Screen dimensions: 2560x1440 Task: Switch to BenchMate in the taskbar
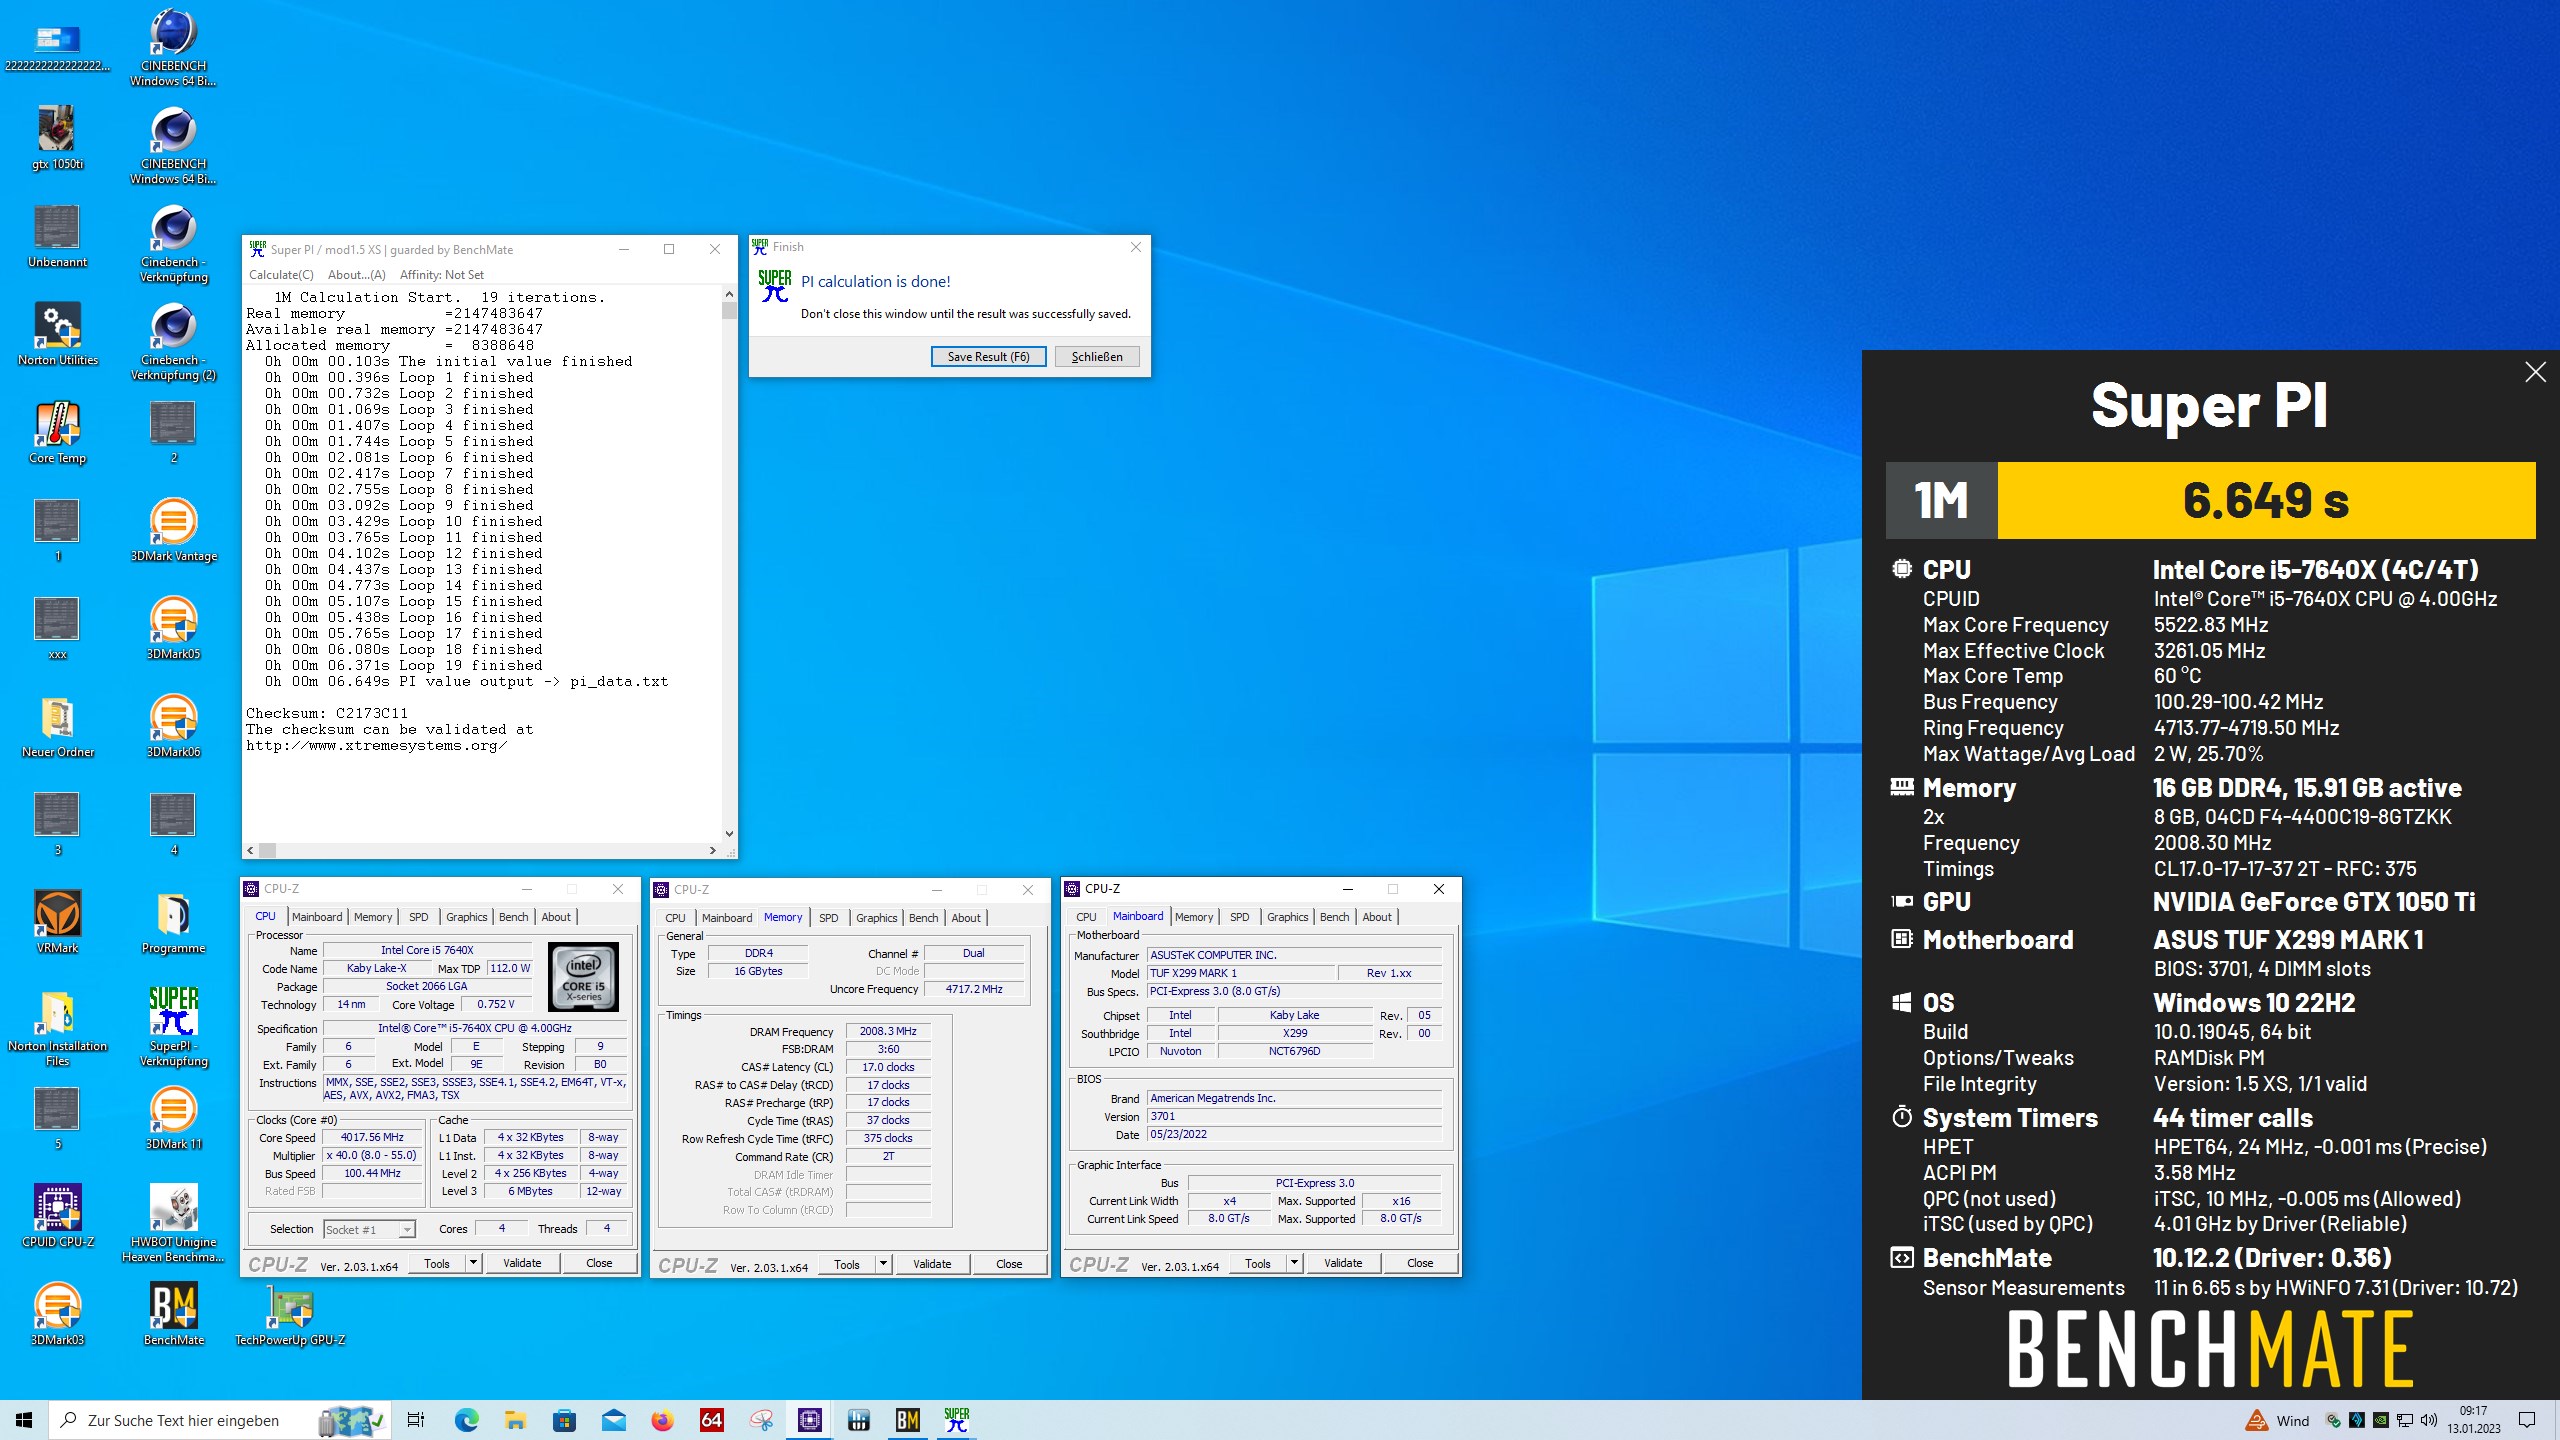pos(907,1420)
